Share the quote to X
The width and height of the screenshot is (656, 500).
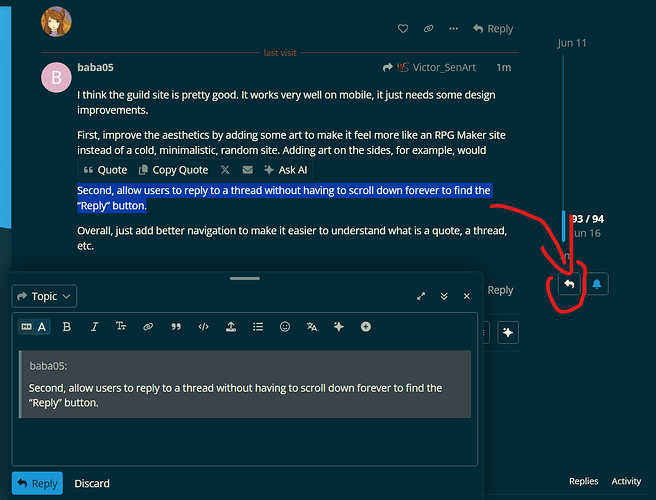(x=225, y=169)
